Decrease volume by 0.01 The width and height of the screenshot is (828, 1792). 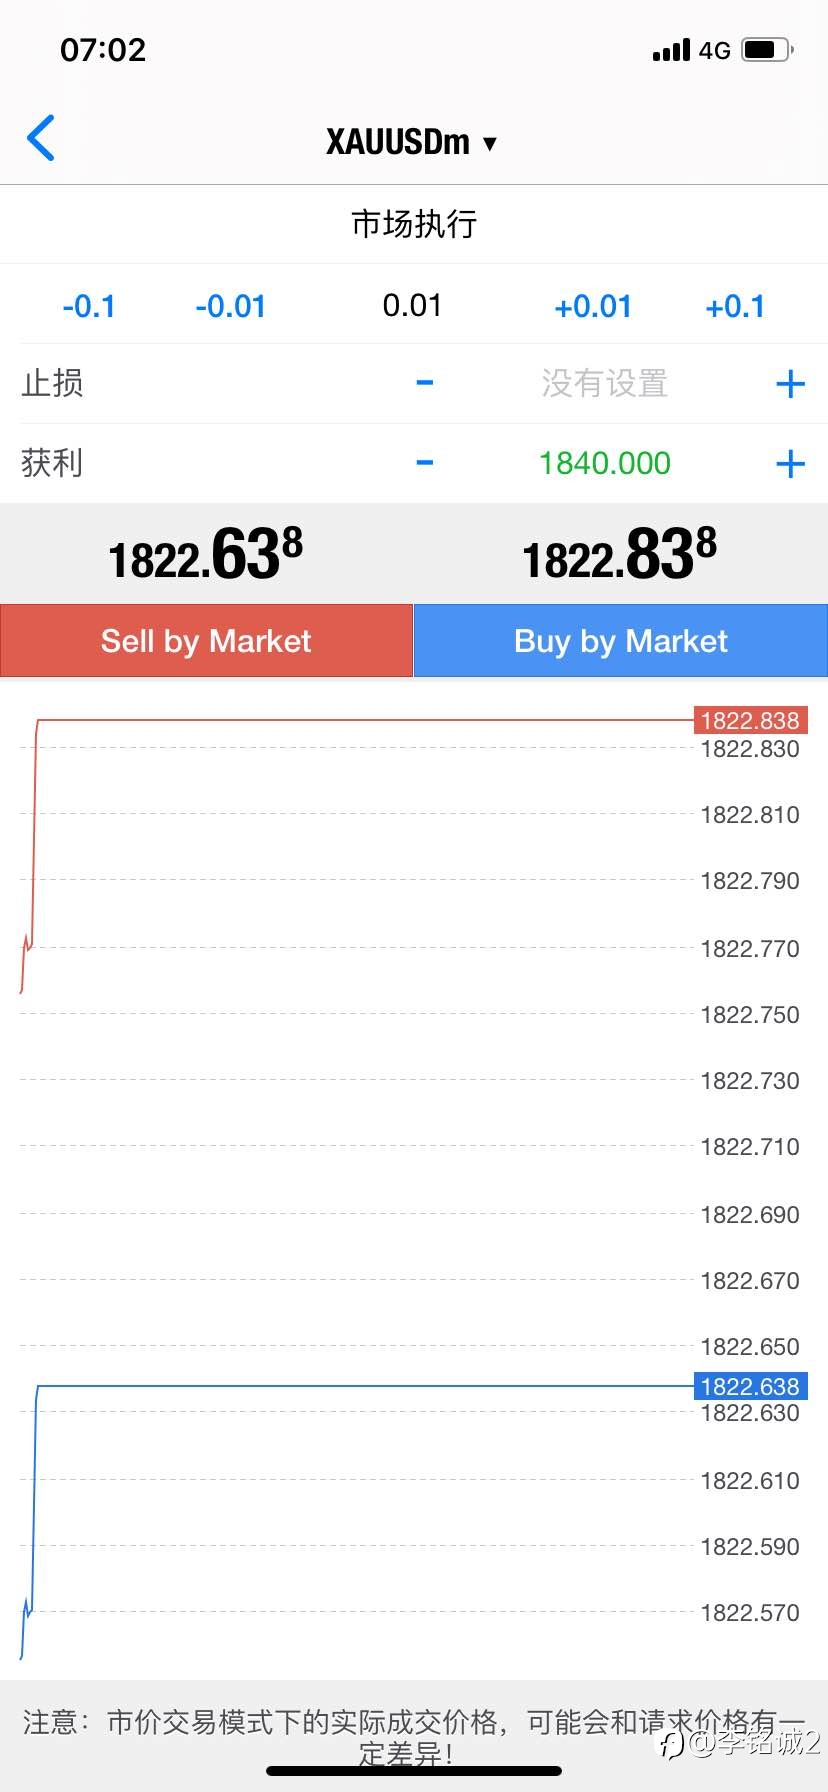pos(231,306)
